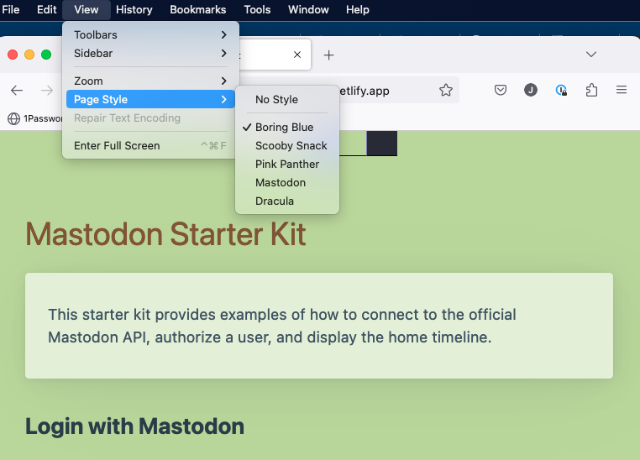Open the Extensions puzzle icon
The height and width of the screenshot is (460, 640).
click(591, 90)
